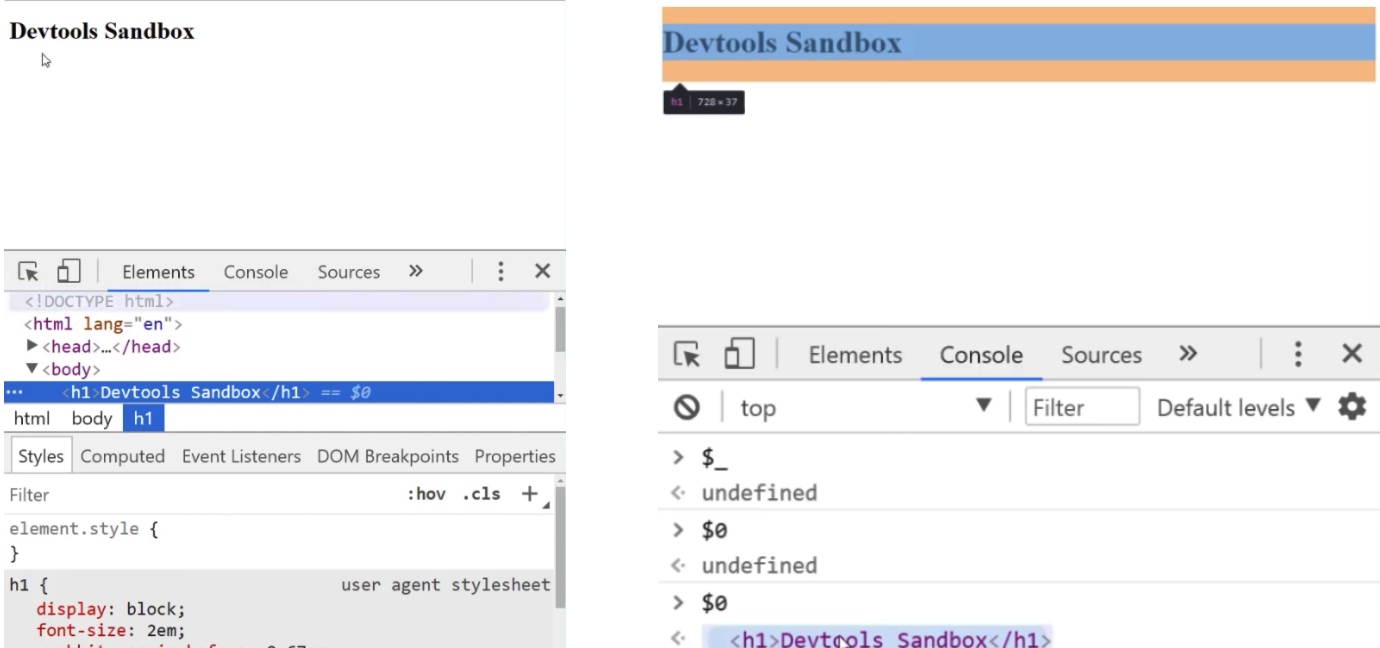1380x648 pixels.
Task: Open Sources tab in left DevTools
Action: pyautogui.click(x=349, y=272)
